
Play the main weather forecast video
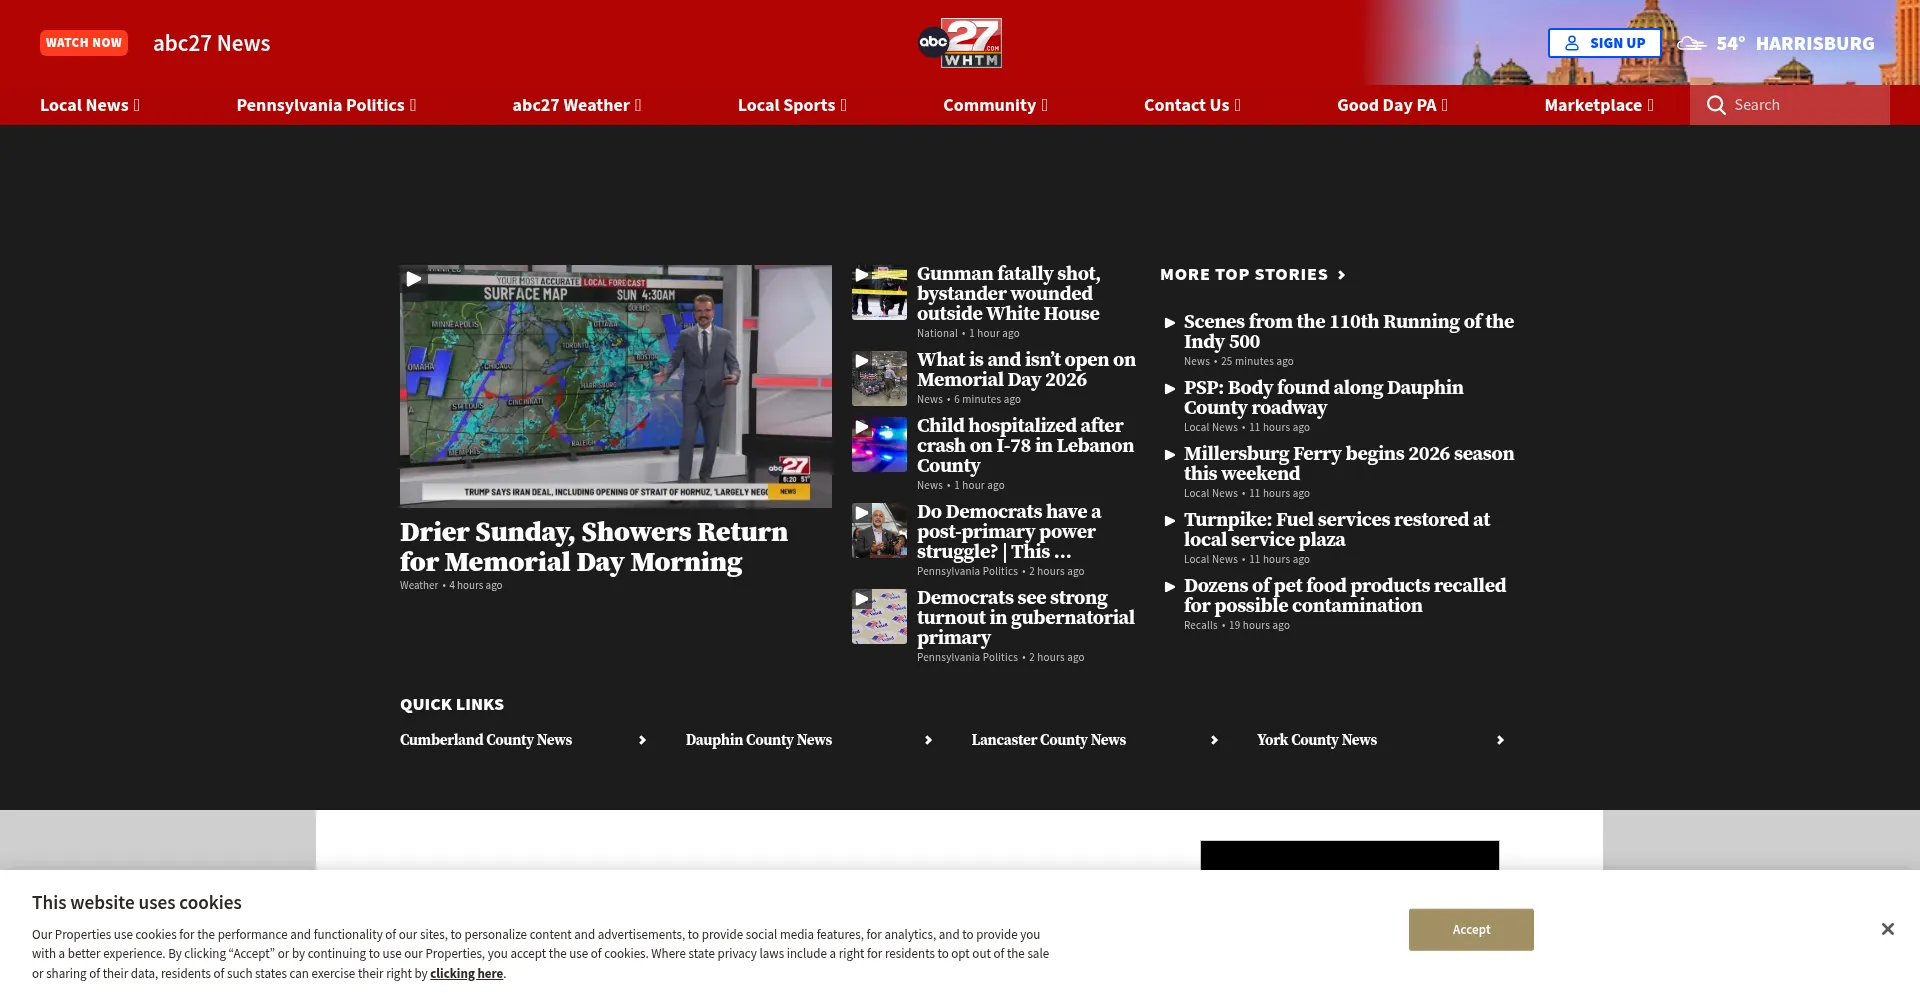414,279
